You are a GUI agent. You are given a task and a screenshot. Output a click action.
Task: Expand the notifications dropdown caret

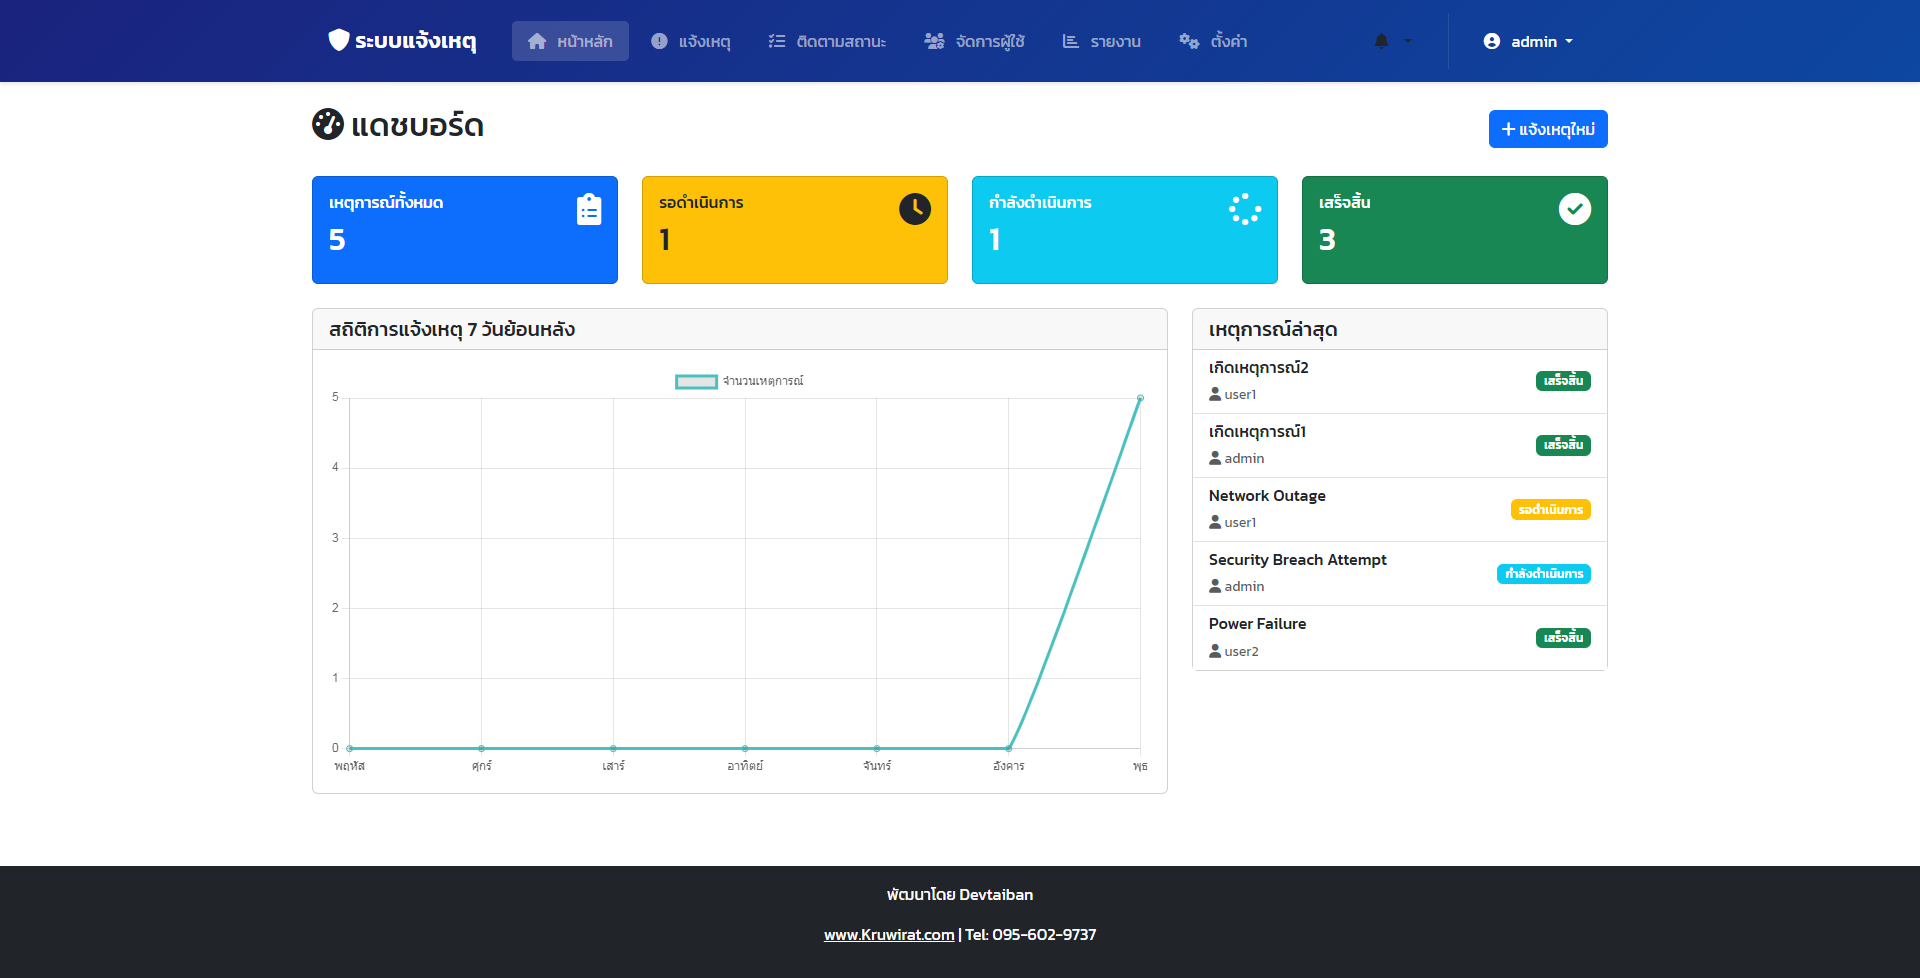coord(1408,41)
